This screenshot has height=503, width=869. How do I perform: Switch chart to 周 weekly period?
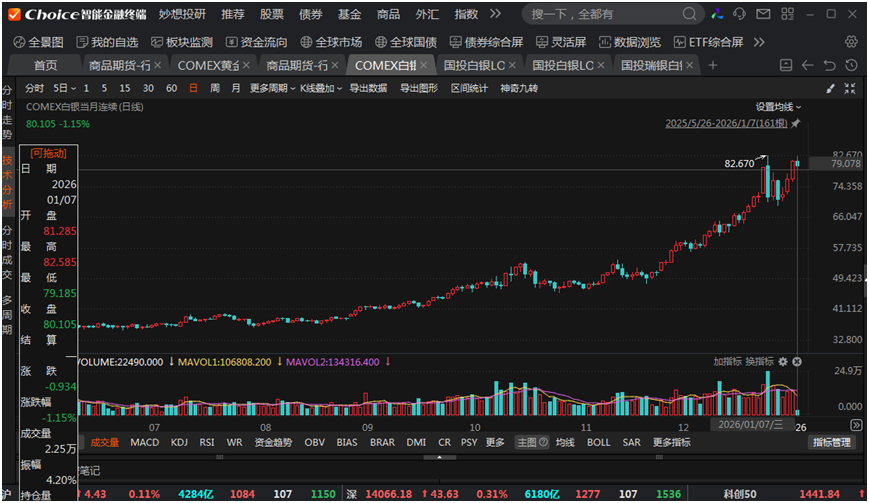pyautogui.click(x=213, y=88)
